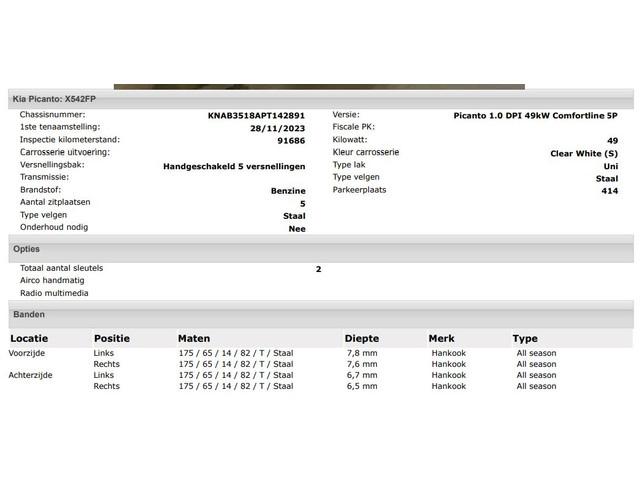Click the Kia Picanto: X542FP section header

(x=321, y=99)
